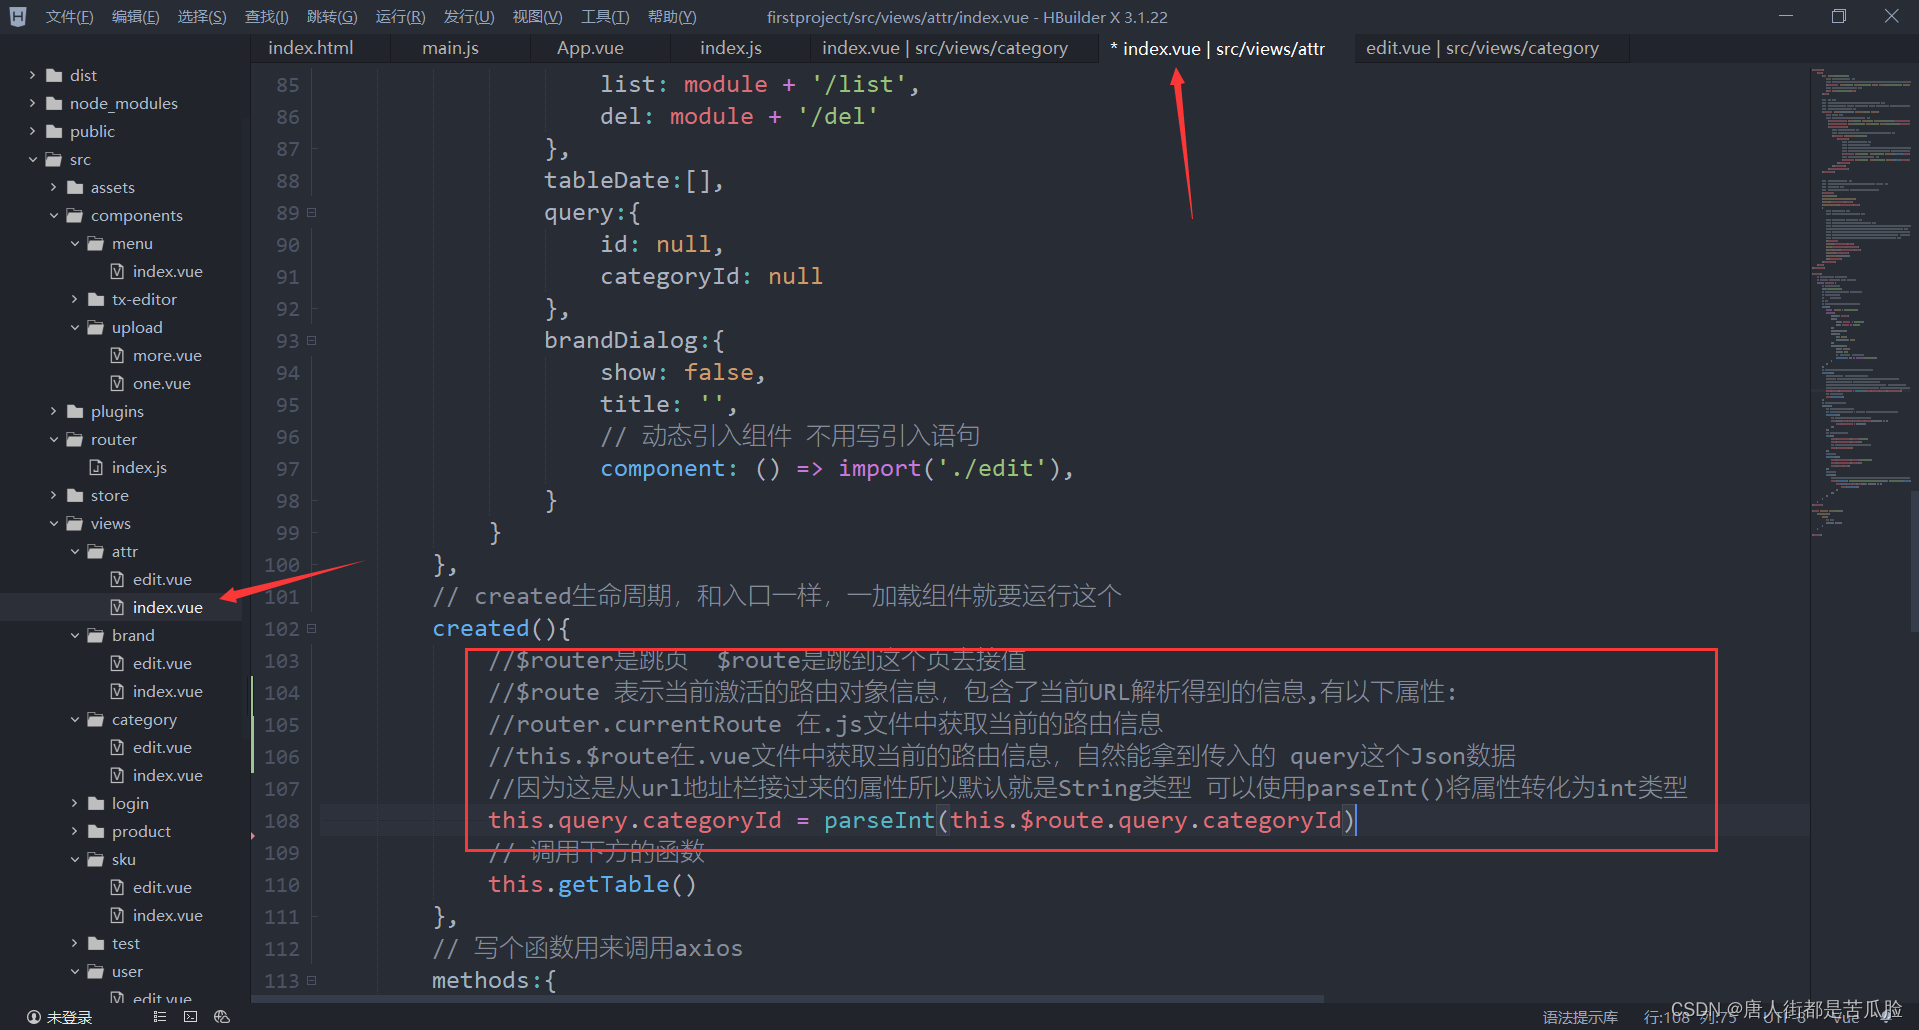Expand the node_modules folder
The image size is (1919, 1030).
point(32,103)
